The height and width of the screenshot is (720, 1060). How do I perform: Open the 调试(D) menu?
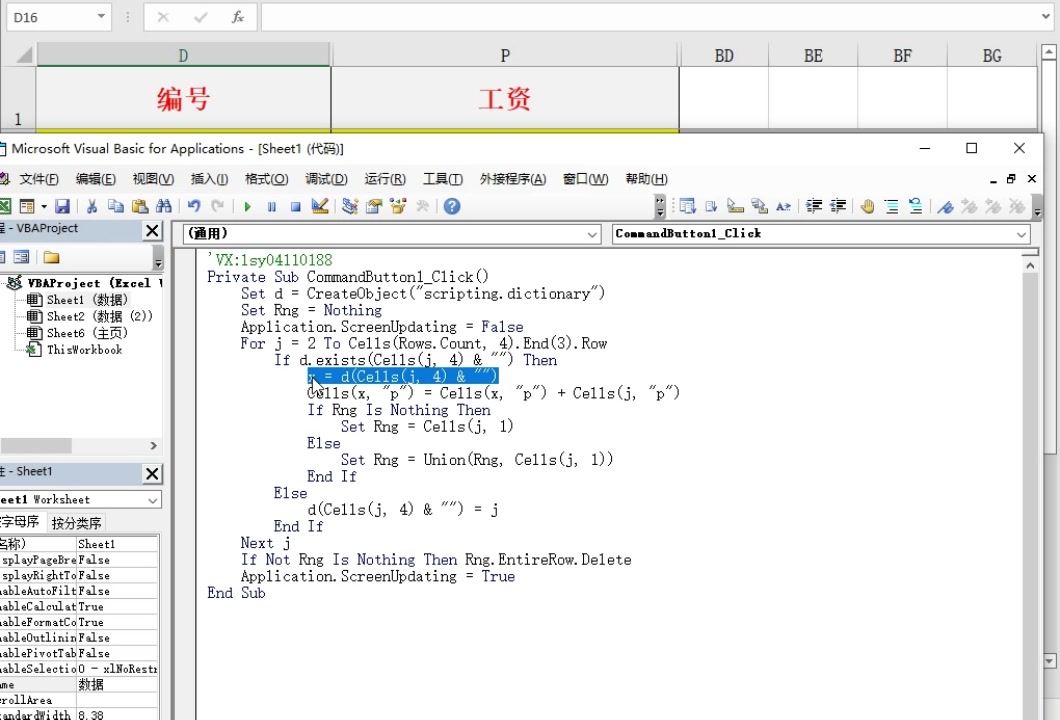326,179
